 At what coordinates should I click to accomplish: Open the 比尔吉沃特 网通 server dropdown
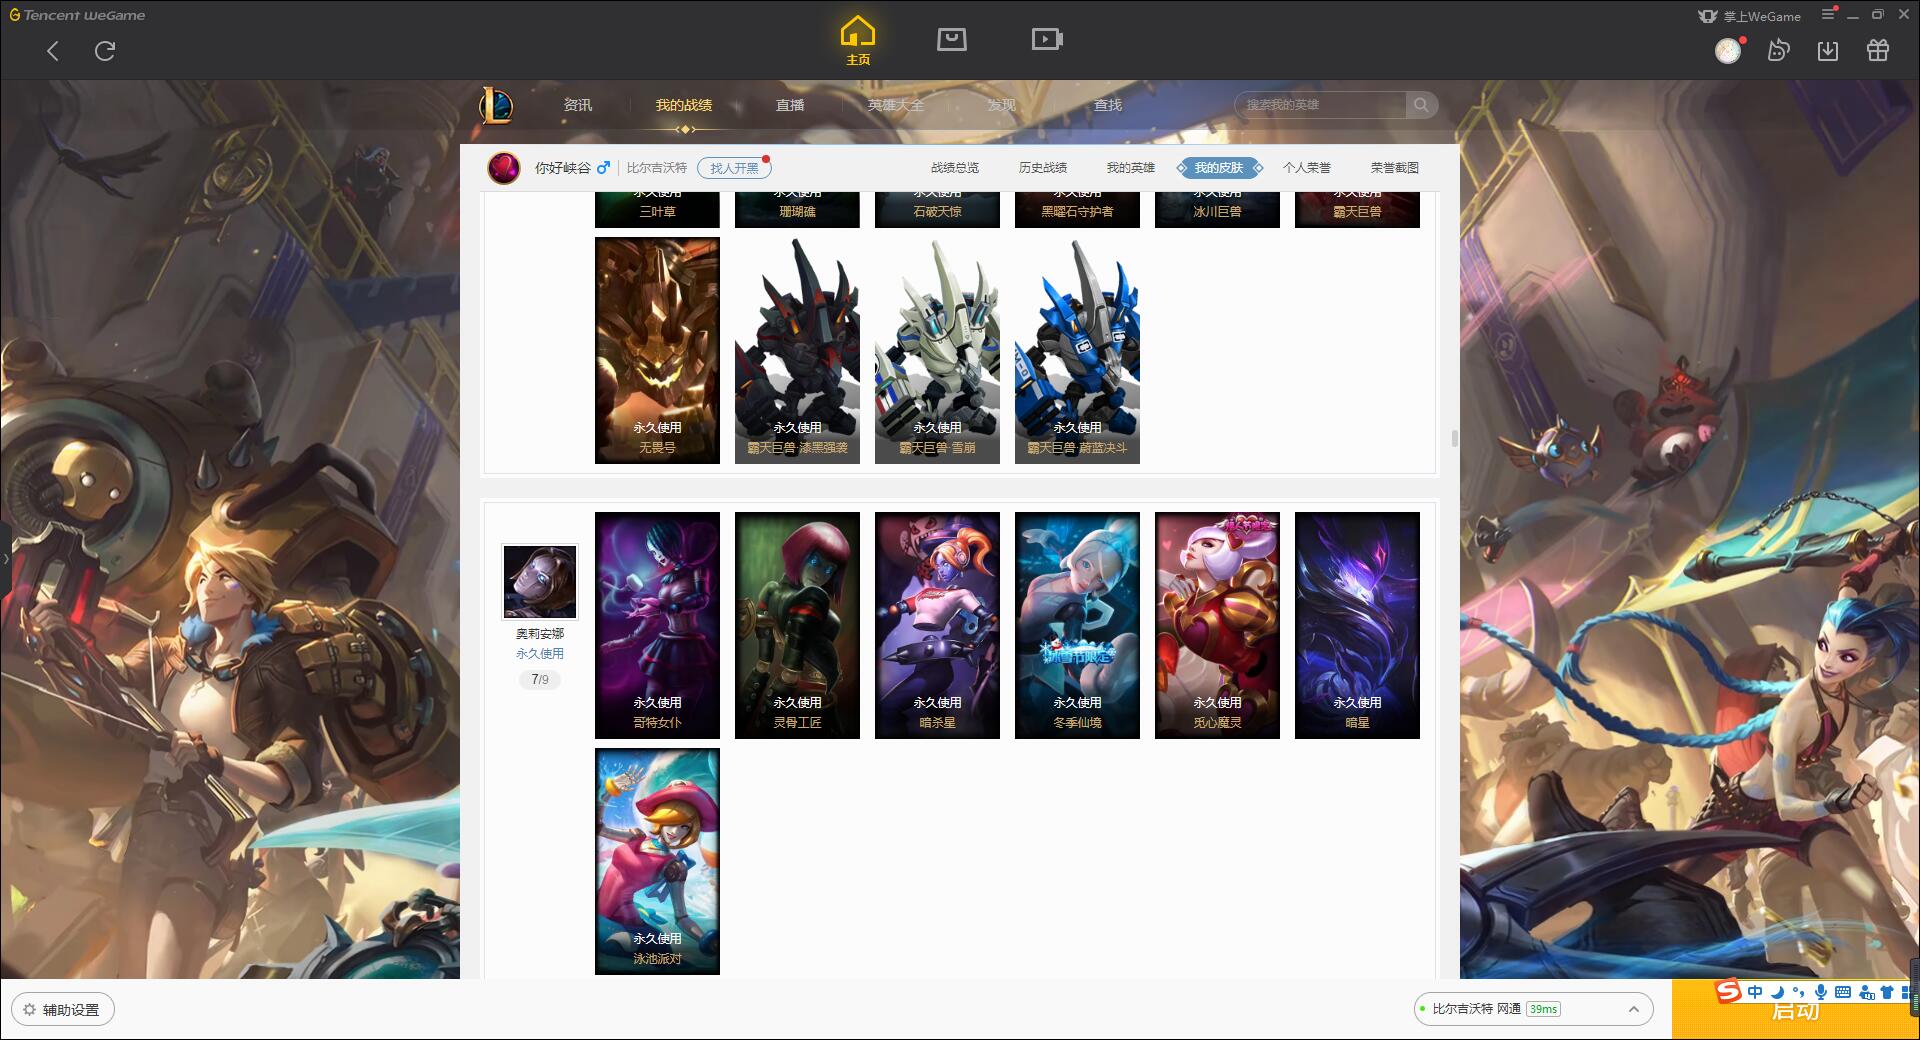(1532, 1009)
